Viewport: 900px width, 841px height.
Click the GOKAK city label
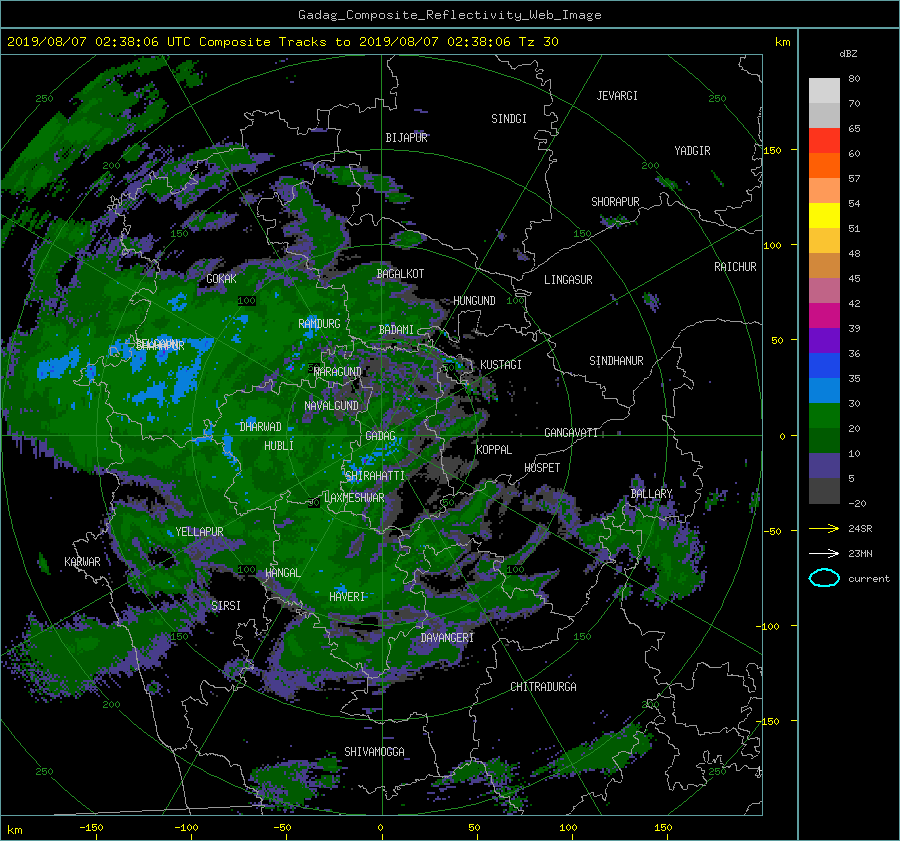[221, 279]
